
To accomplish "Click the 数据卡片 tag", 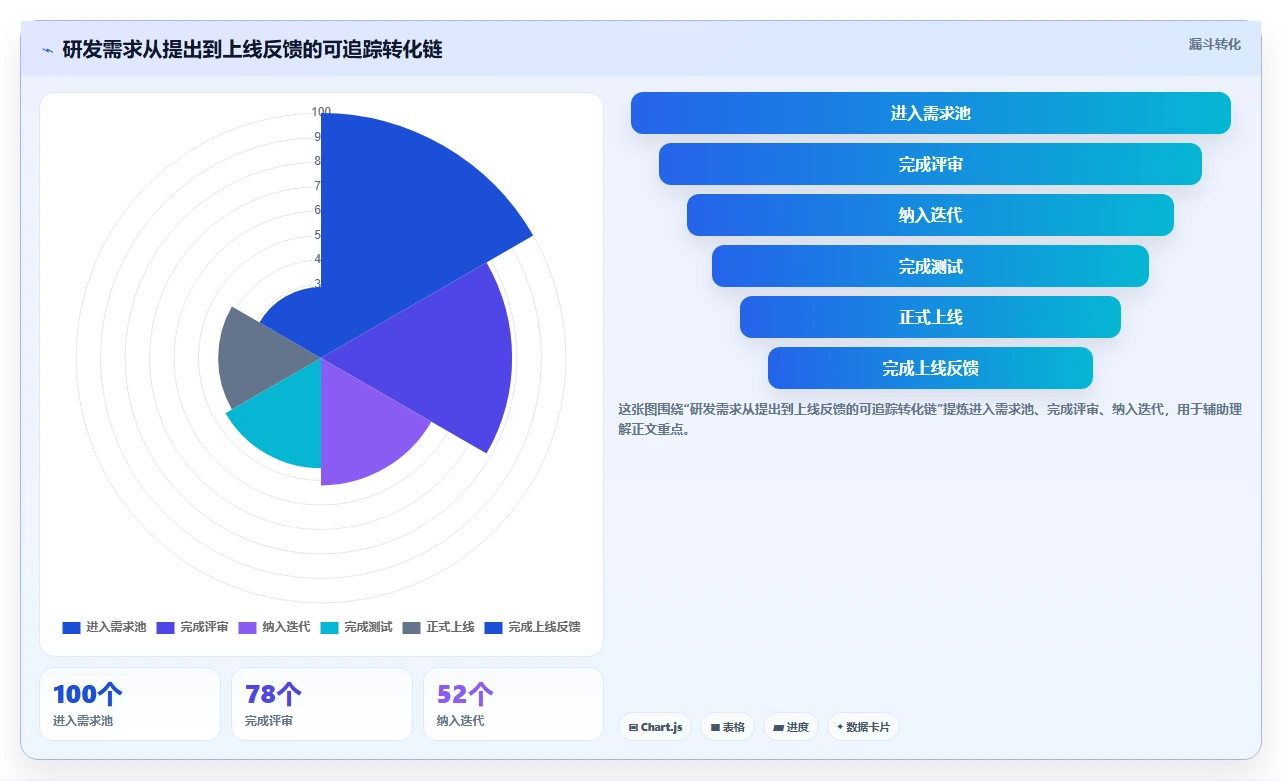I will tap(863, 727).
